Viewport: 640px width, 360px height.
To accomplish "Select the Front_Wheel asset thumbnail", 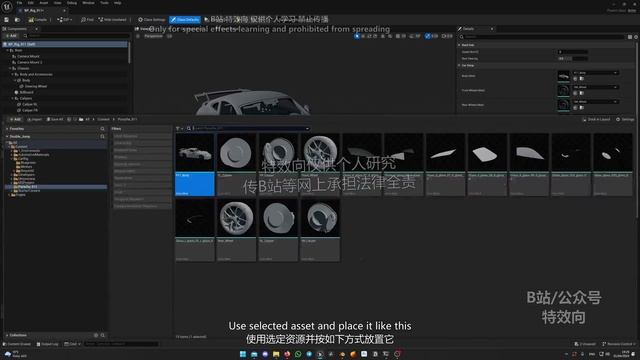I will [320, 153].
